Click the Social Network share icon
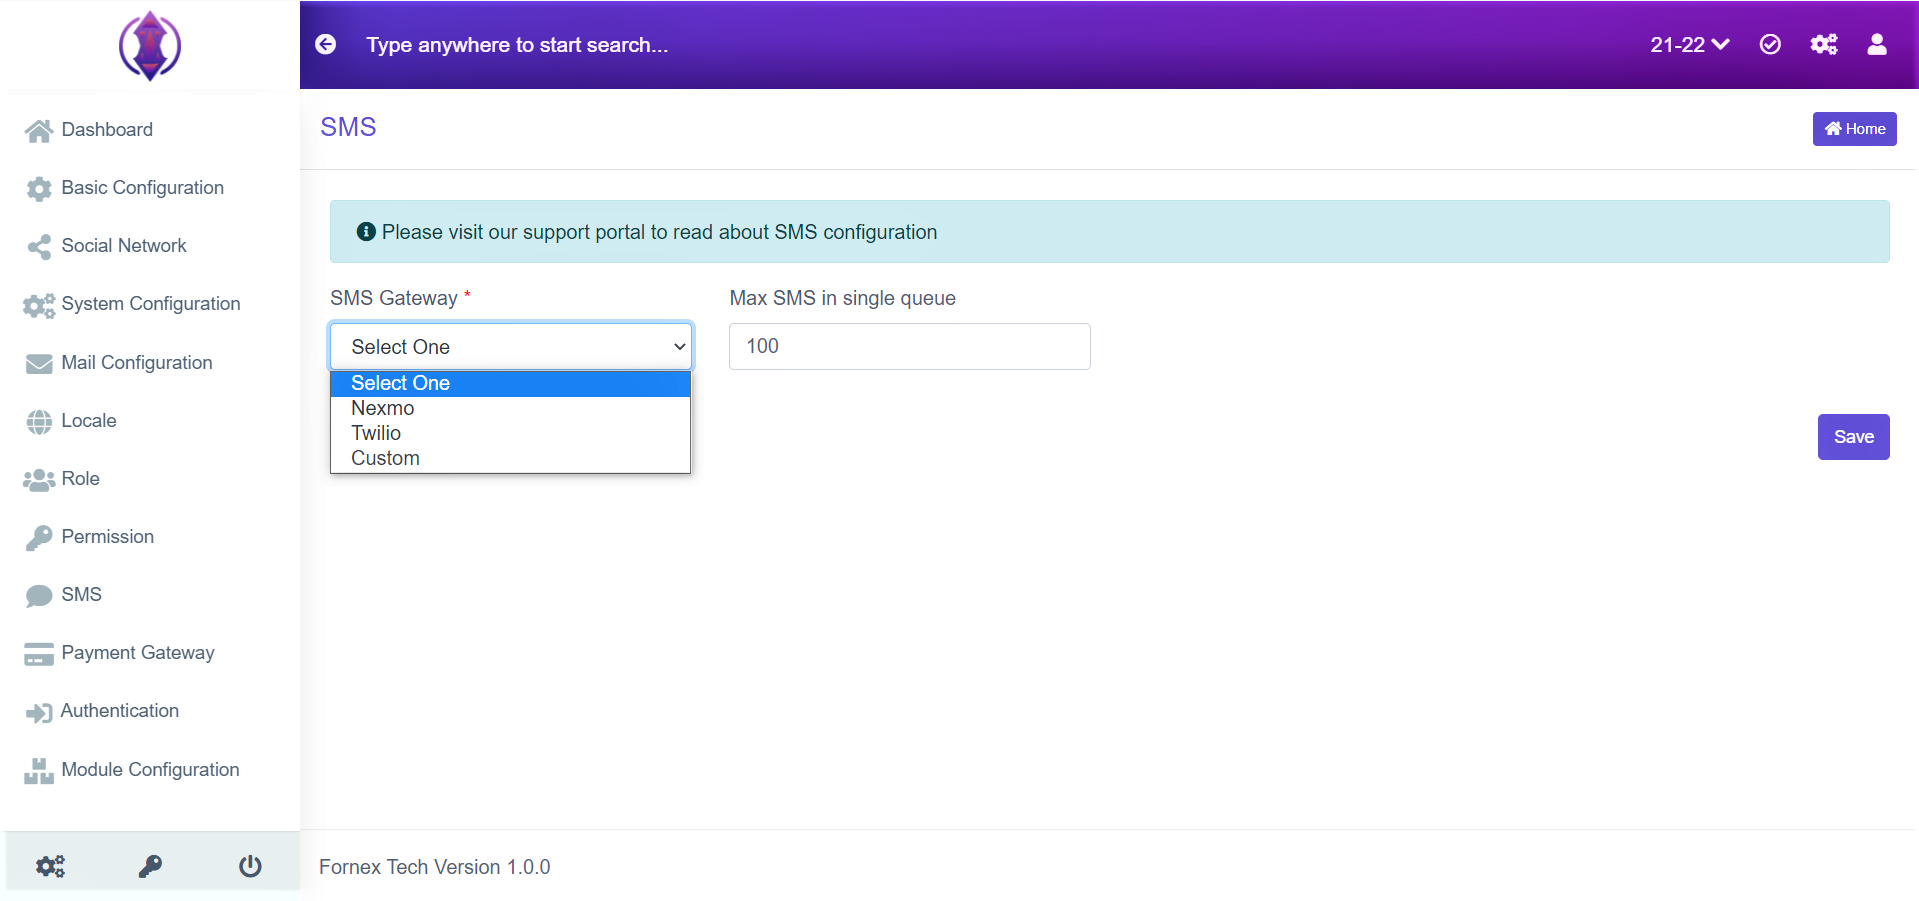This screenshot has width=1919, height=901. pos(39,247)
